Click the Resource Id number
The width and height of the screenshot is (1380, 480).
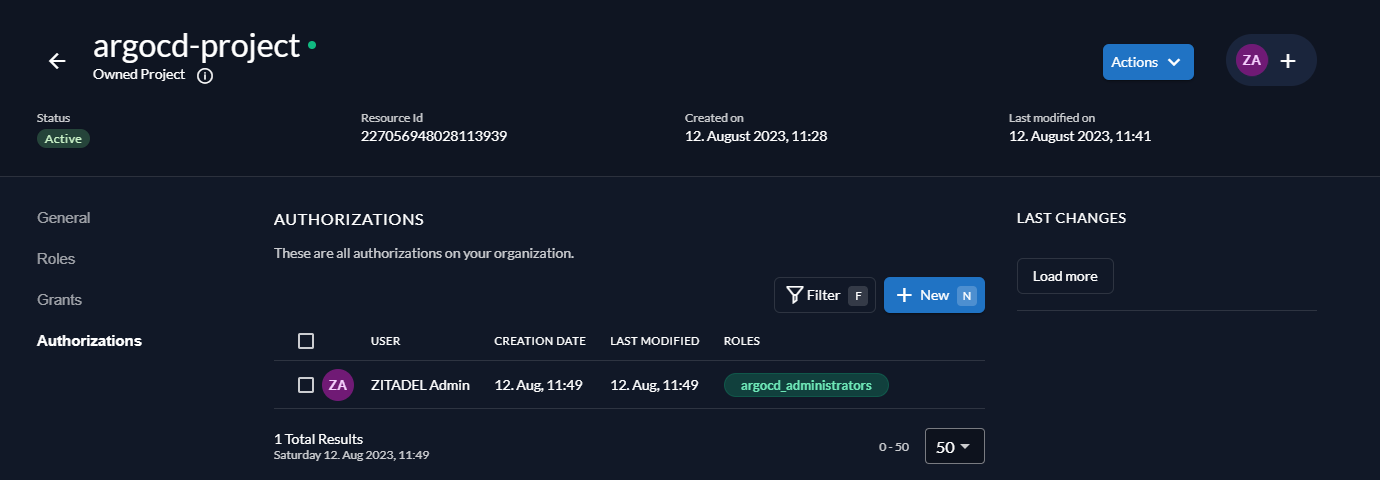point(434,136)
